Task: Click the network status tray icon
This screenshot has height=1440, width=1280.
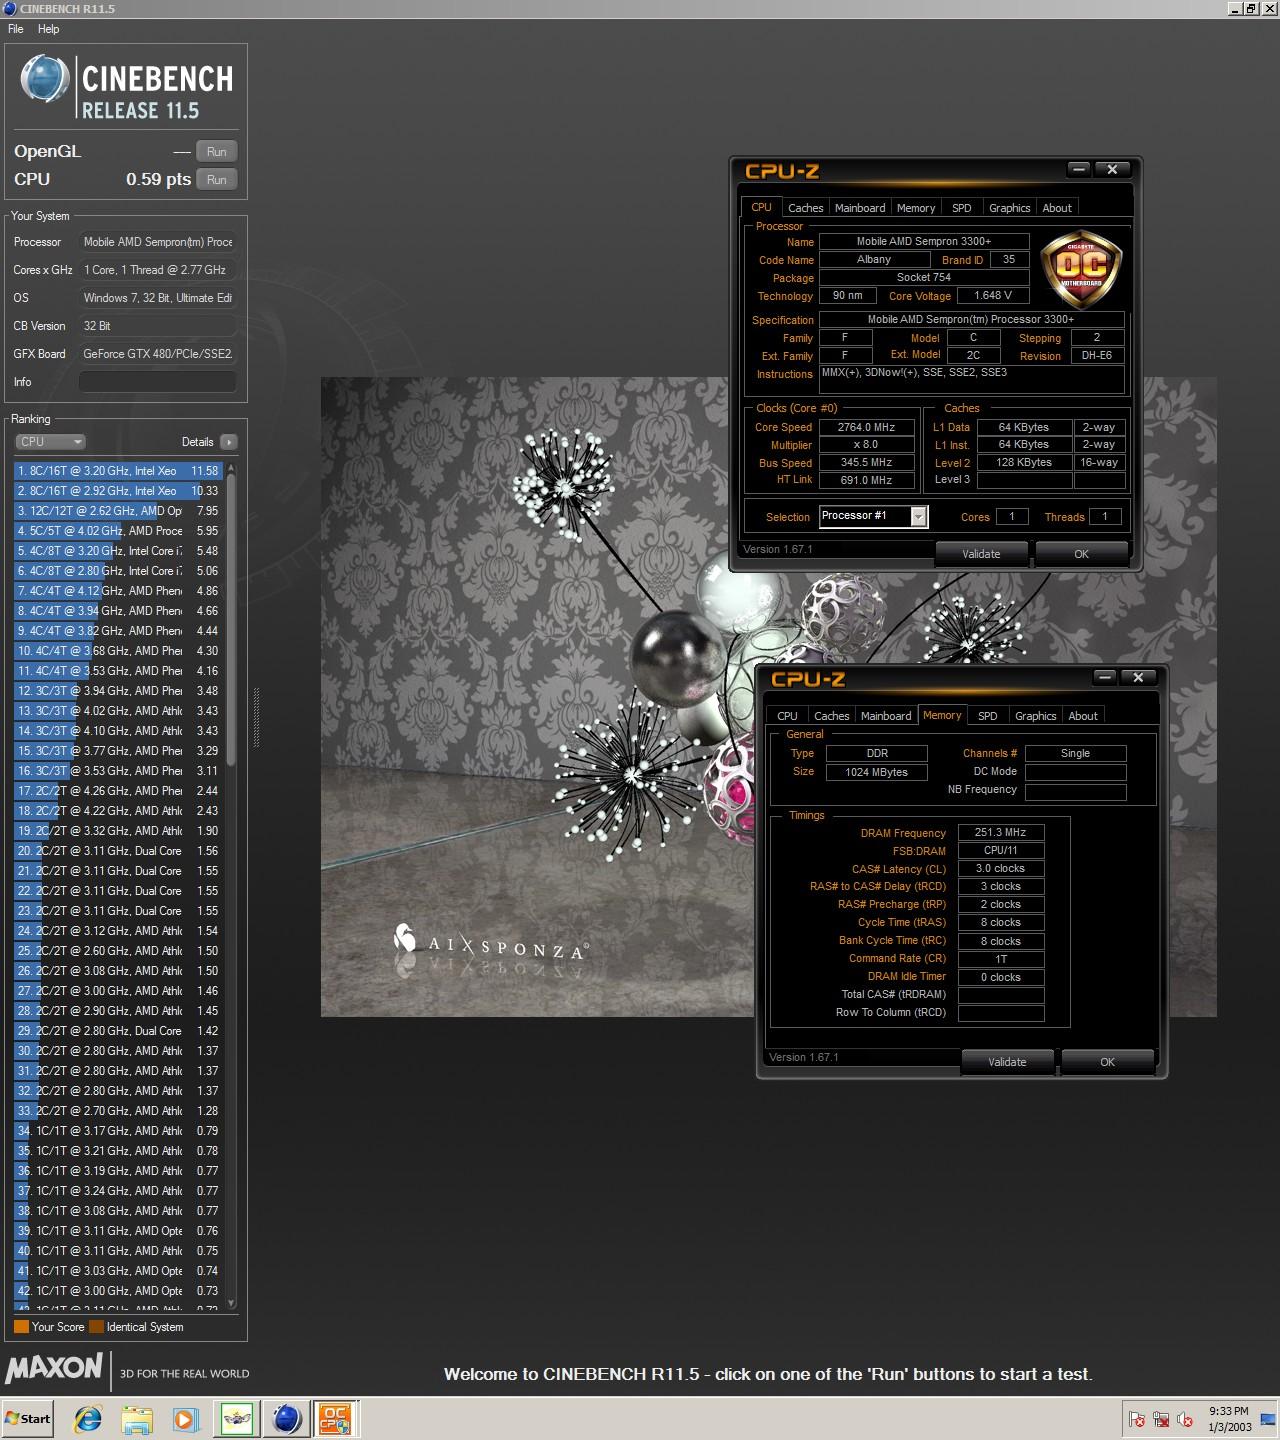Action: coord(1161,1419)
